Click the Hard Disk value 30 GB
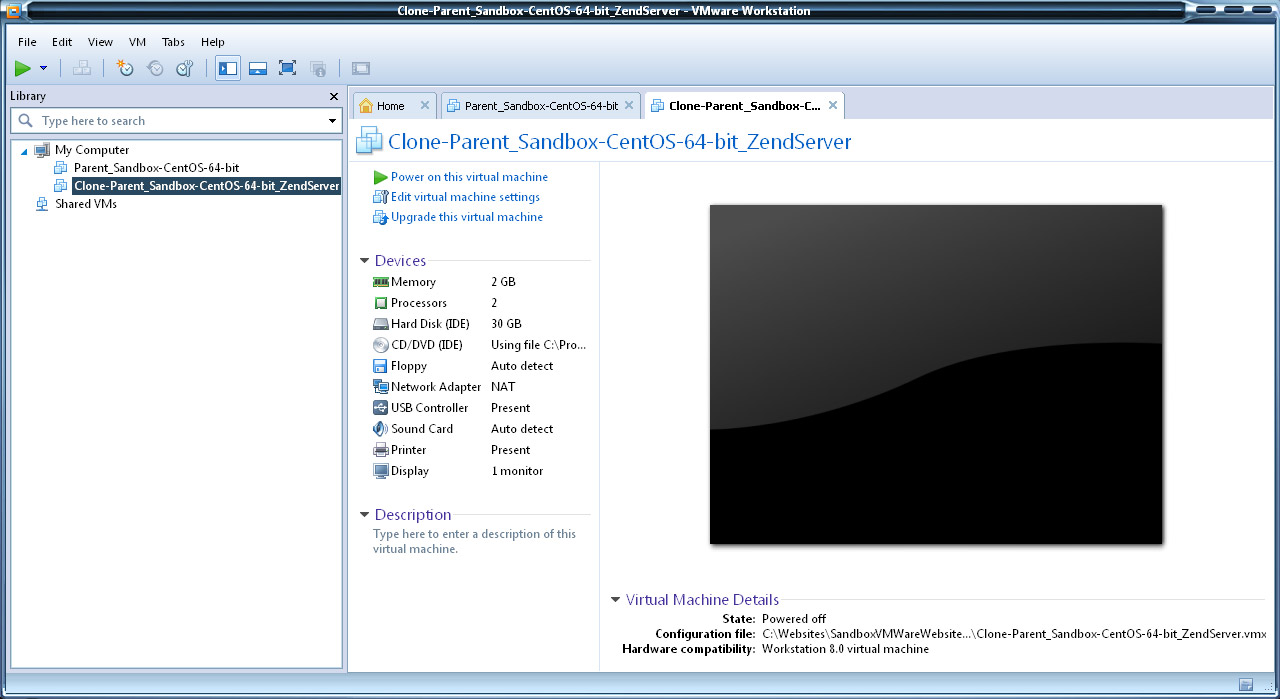The width and height of the screenshot is (1280, 699). pyautogui.click(x=506, y=324)
